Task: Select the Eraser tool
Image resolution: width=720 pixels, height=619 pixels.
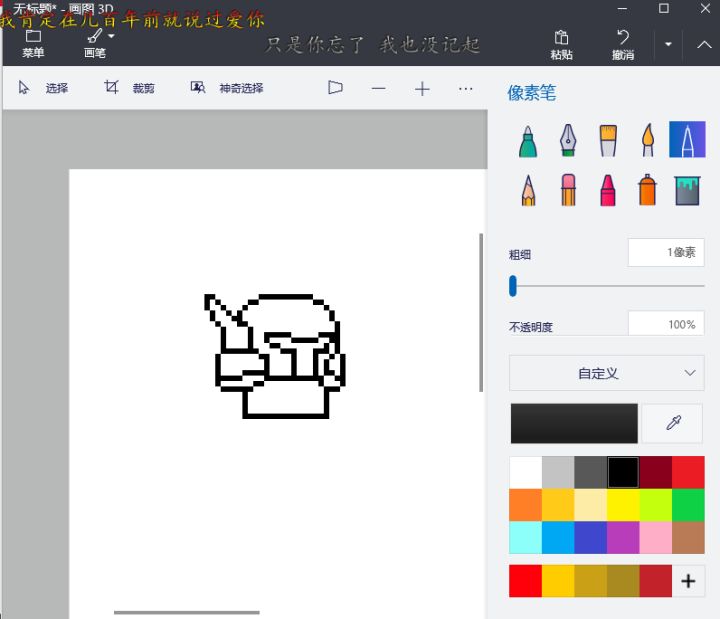Action: point(568,190)
